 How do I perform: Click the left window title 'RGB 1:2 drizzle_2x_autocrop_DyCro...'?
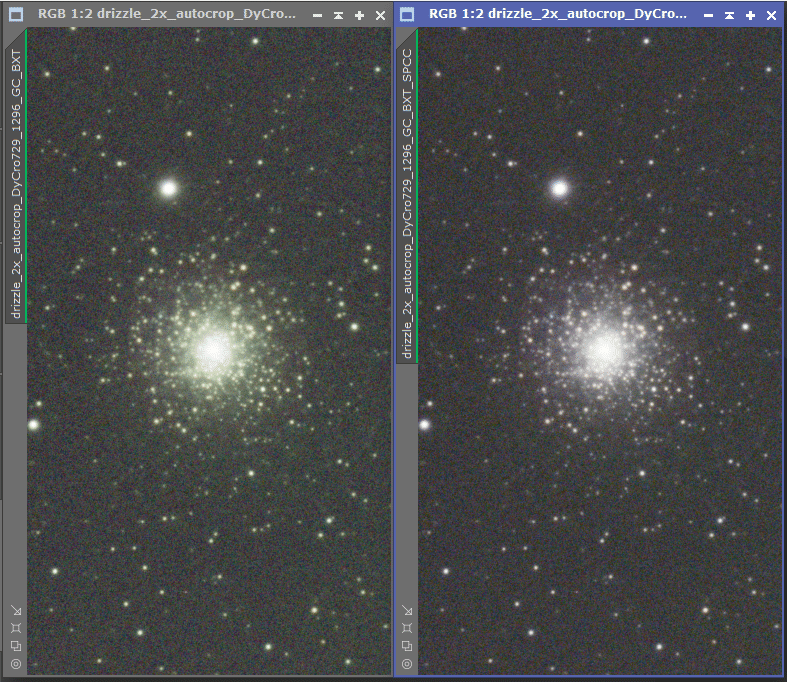167,14
